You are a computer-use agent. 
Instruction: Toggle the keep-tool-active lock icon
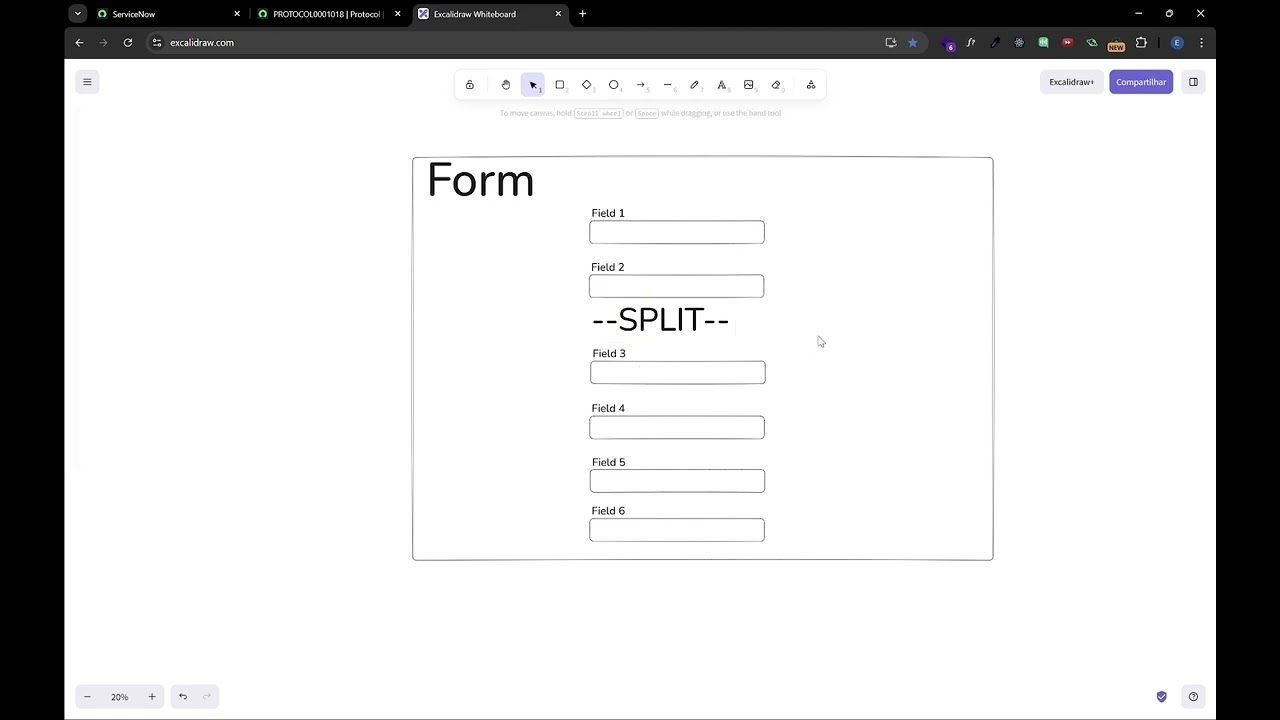469,85
